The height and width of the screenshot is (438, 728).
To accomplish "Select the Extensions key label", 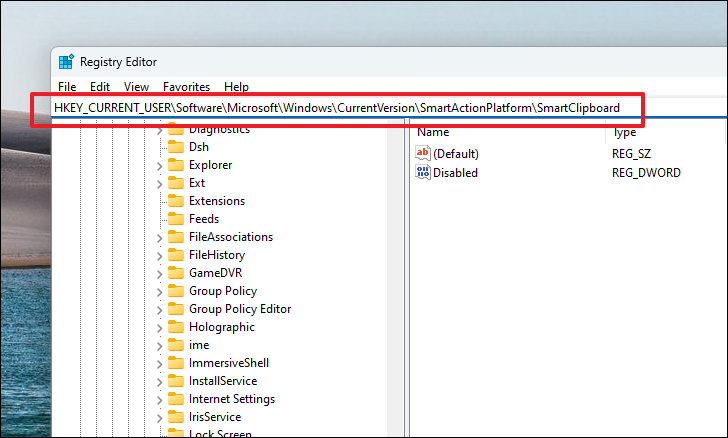I will [x=217, y=201].
